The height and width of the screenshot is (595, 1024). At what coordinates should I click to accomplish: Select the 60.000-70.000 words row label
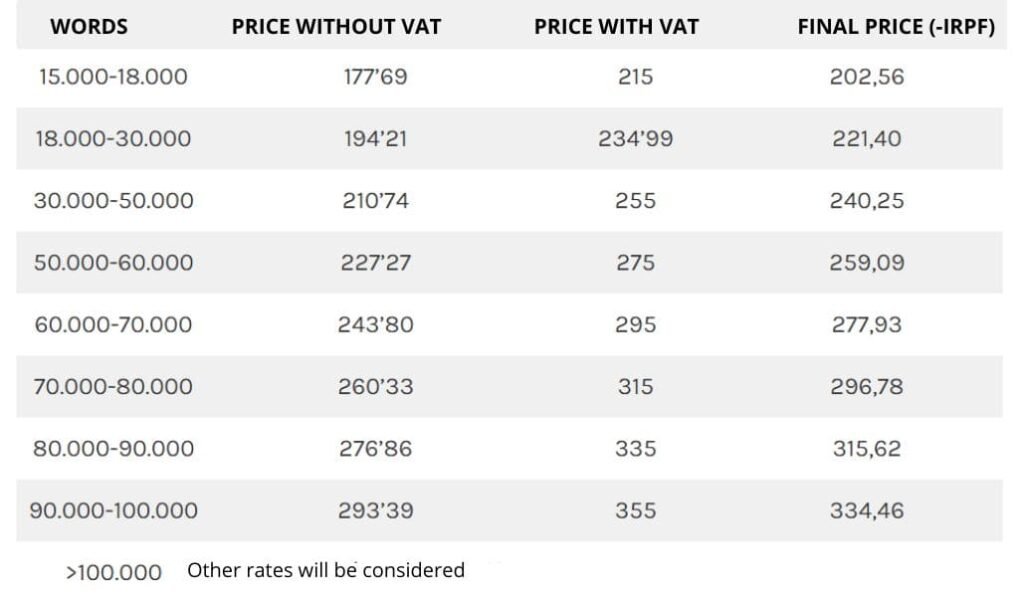[113, 325]
